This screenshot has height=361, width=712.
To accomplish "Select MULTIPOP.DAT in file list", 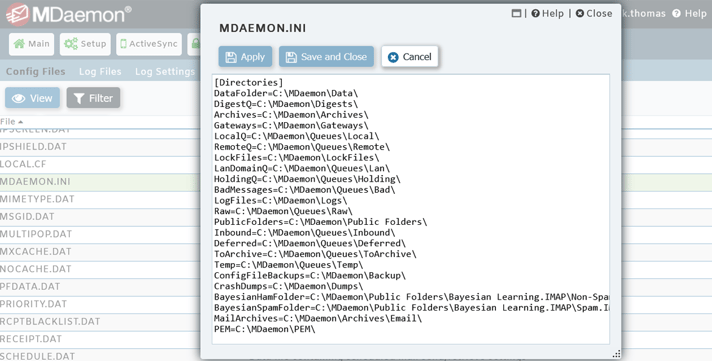I will click(x=36, y=234).
